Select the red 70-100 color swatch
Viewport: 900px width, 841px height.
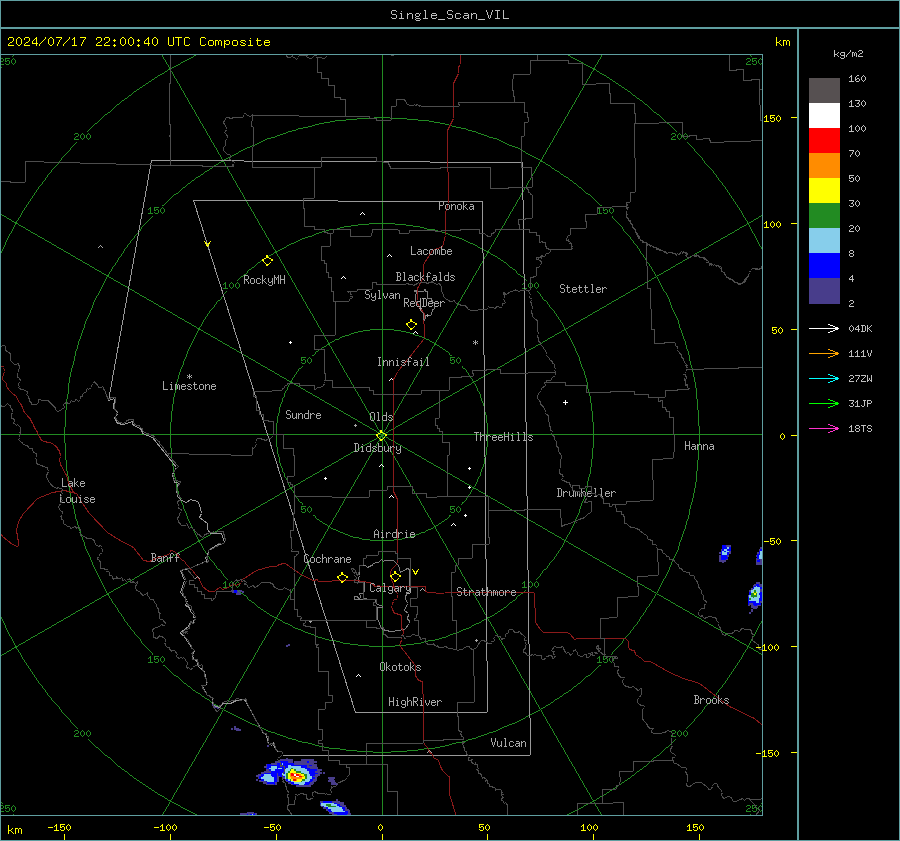[824, 141]
